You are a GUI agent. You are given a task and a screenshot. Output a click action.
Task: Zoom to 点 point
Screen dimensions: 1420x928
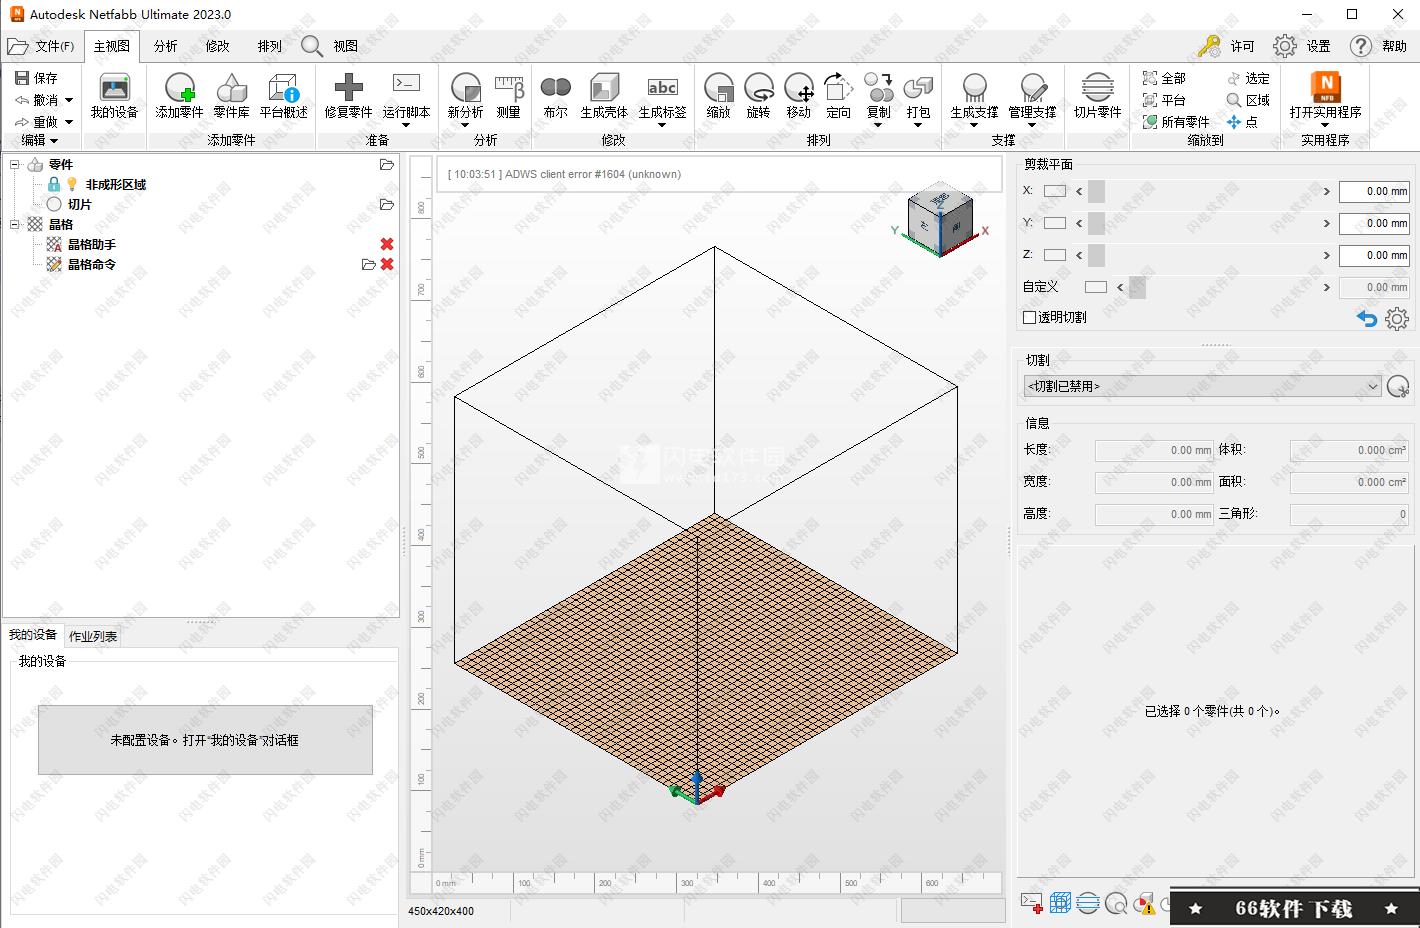pyautogui.click(x=1242, y=122)
